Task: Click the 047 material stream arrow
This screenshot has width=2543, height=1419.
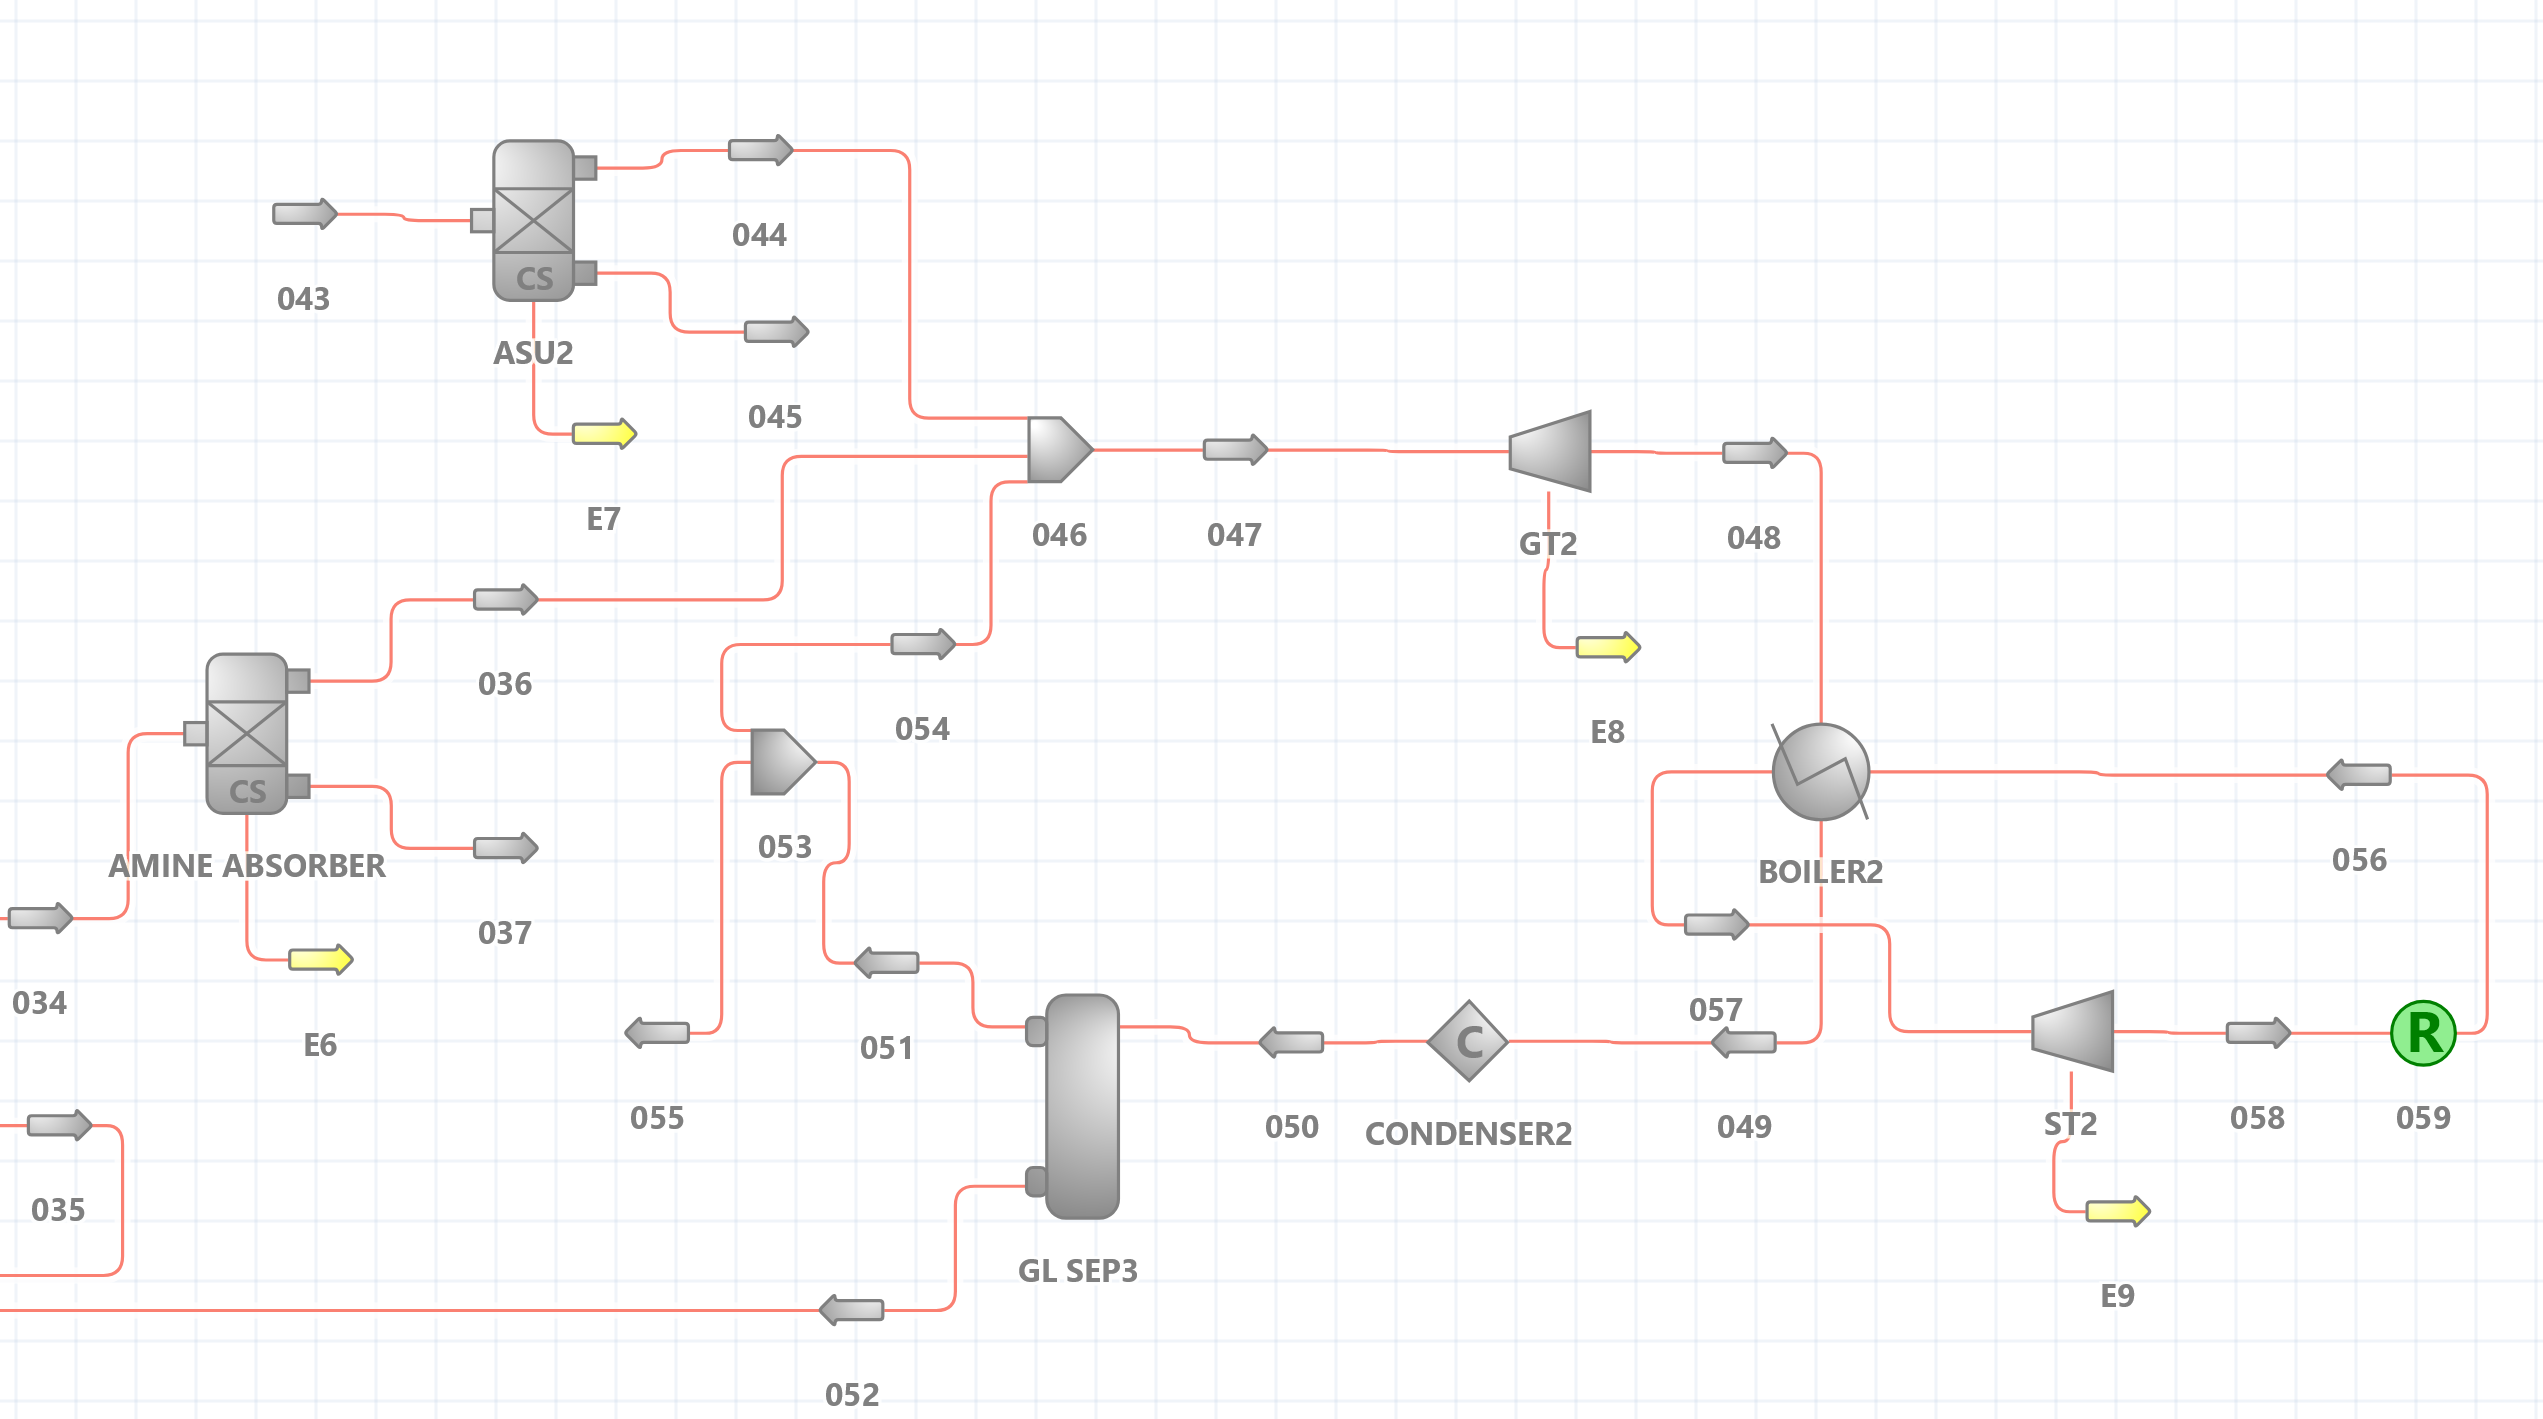Action: [1235, 450]
